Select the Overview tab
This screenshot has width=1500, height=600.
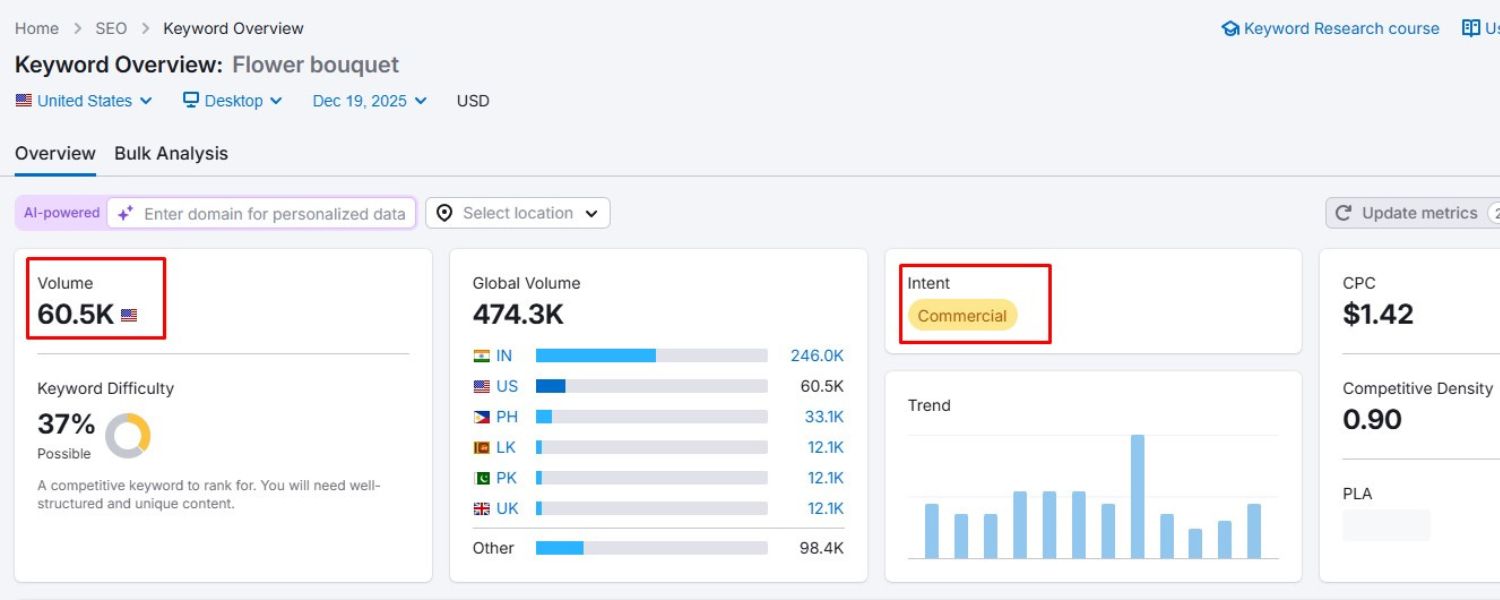click(x=55, y=153)
